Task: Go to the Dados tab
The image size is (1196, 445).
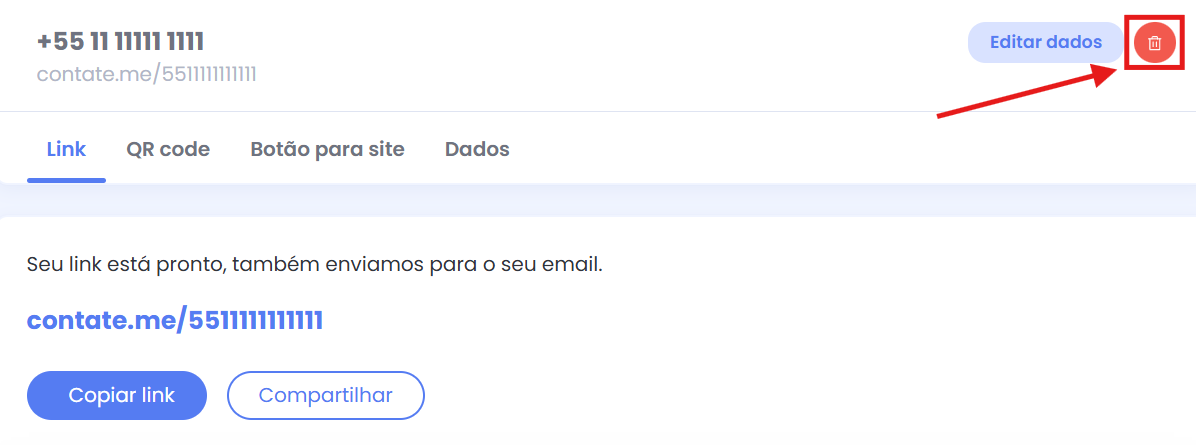Action: (477, 149)
